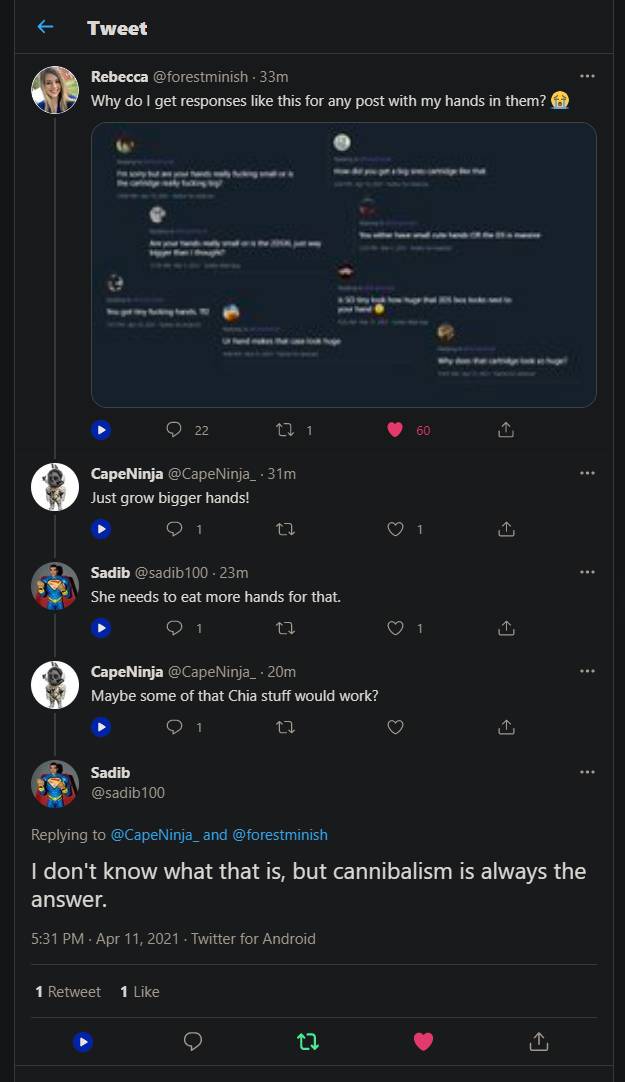Retweet Rebecca's hands tweet
Image resolution: width=625 pixels, height=1082 pixels.
coord(284,429)
